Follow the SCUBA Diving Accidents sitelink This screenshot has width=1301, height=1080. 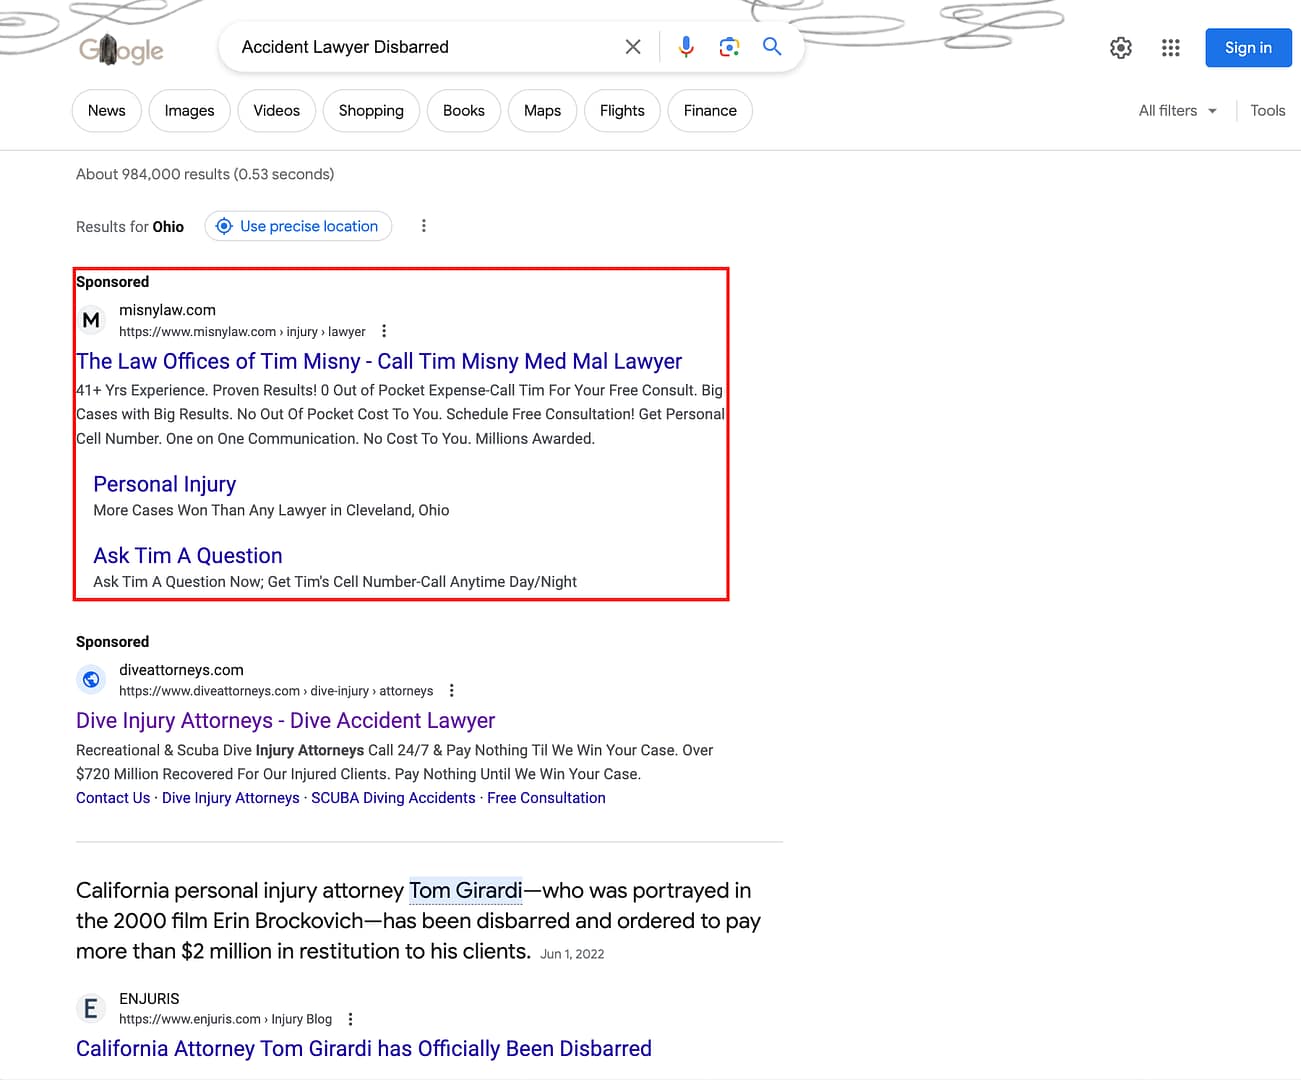pyautogui.click(x=393, y=798)
